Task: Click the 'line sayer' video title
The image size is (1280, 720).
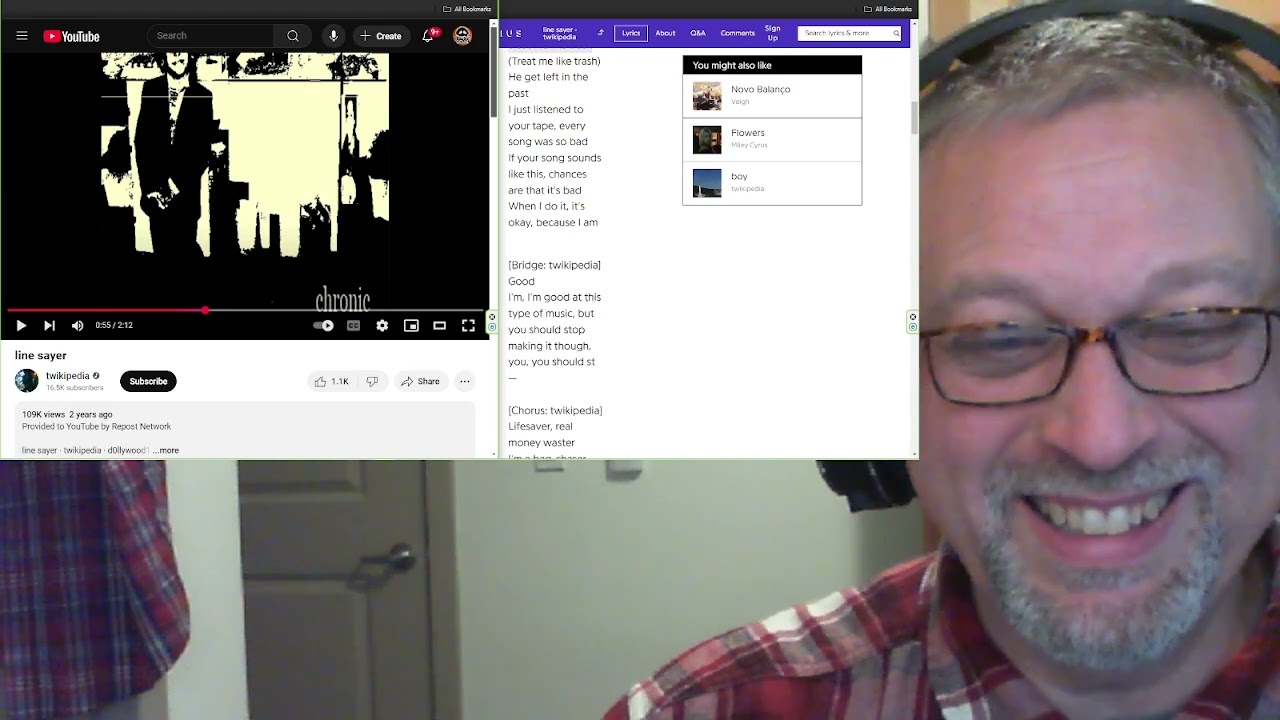Action: coord(41,355)
